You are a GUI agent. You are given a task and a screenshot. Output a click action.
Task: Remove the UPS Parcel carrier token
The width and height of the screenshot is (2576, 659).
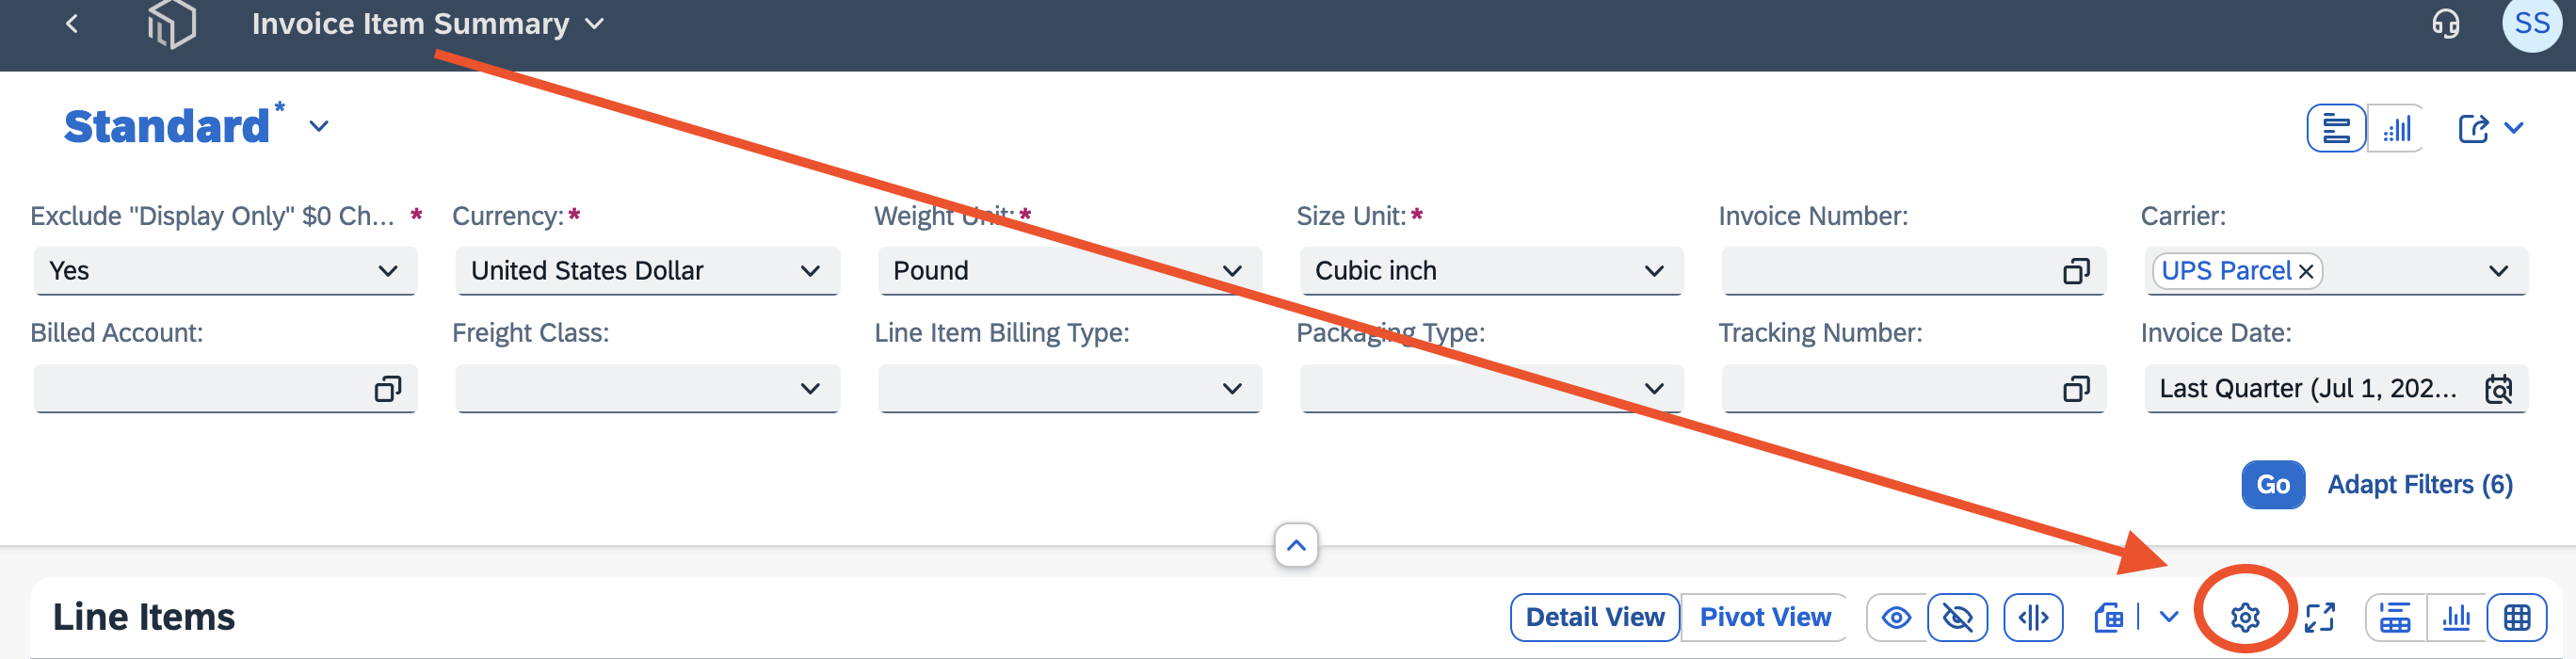tap(2305, 271)
